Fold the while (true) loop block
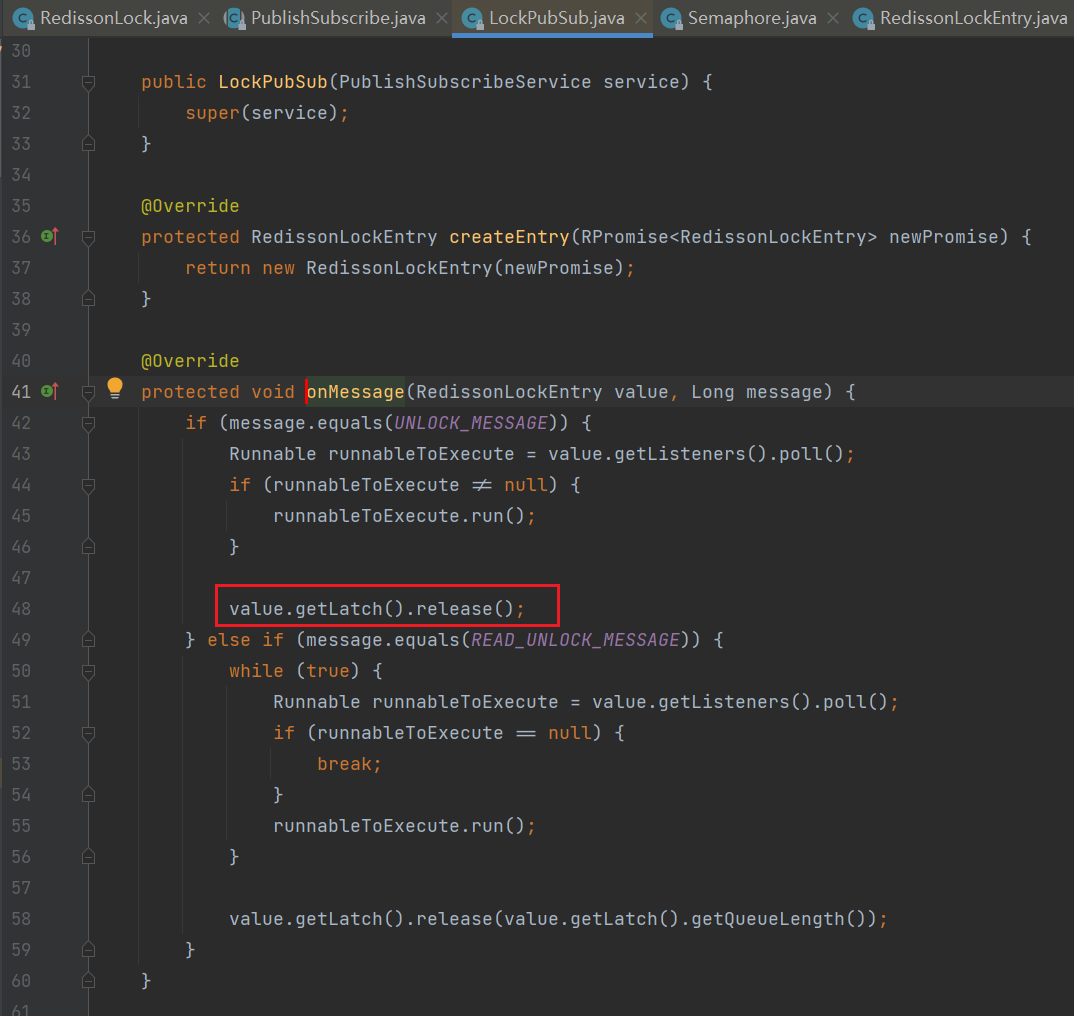 click(88, 671)
